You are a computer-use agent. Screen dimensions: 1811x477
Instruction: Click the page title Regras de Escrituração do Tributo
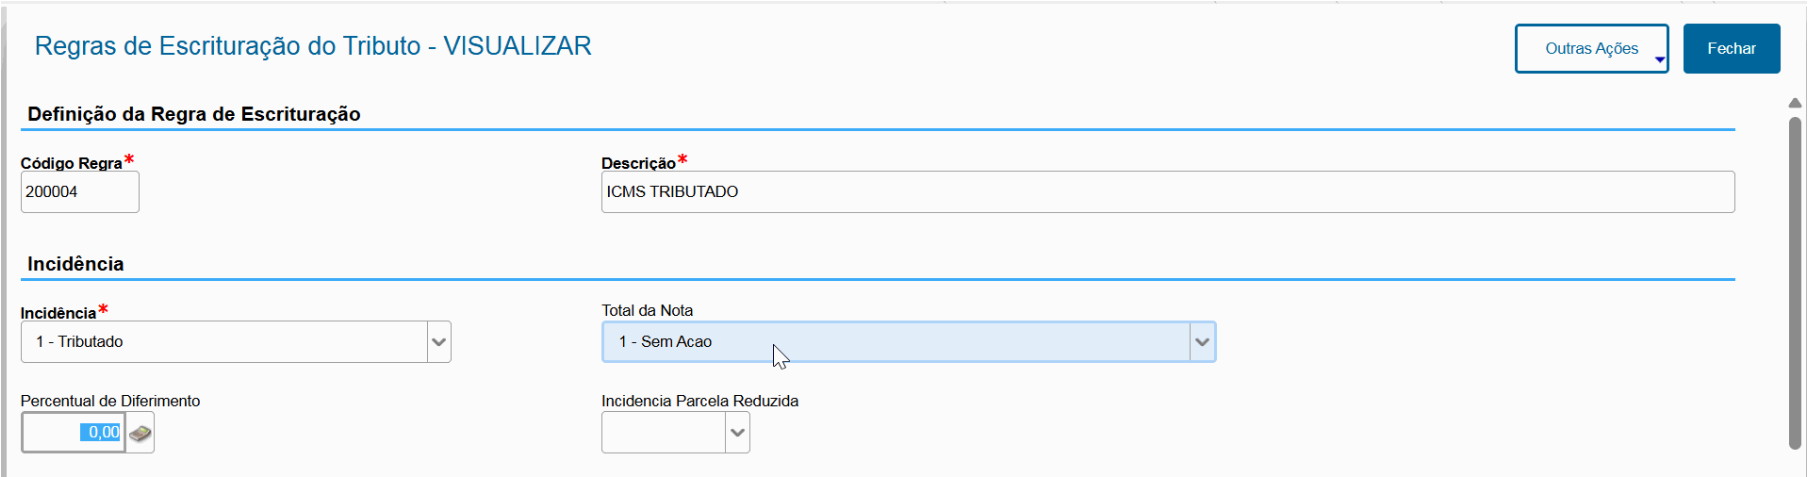click(313, 46)
